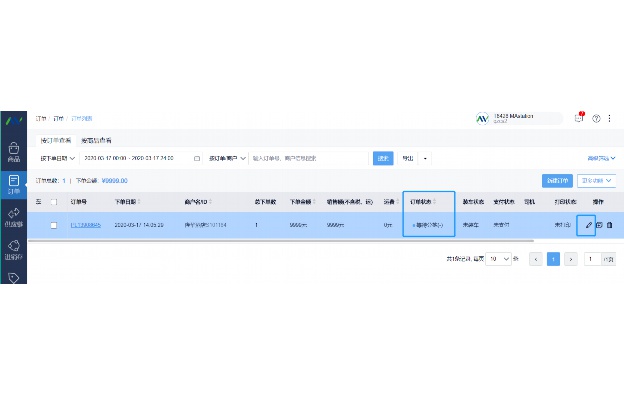The width and height of the screenshot is (624, 395).
Task: Sort by 运费 freight column sort arrows
Action: 397,202
